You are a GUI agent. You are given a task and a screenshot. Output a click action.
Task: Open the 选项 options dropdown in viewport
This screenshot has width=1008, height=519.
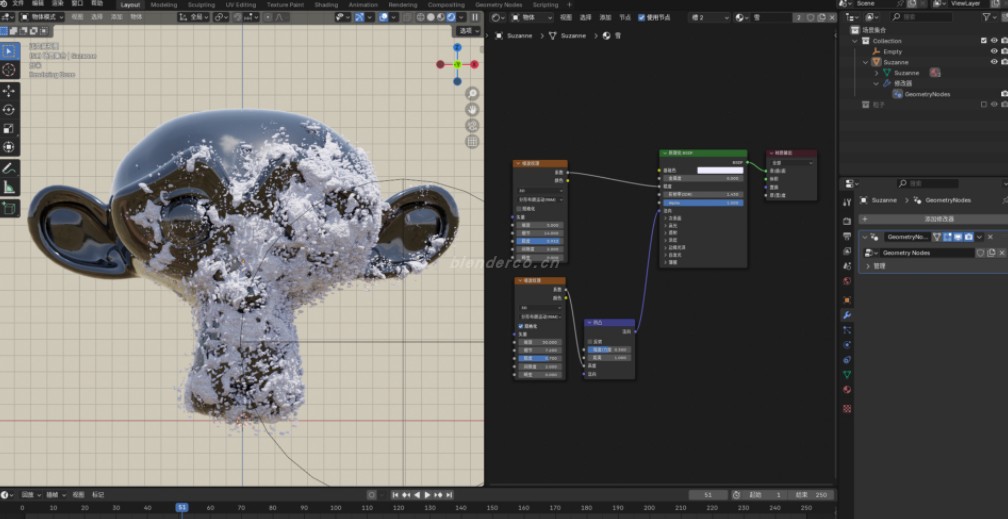[469, 31]
